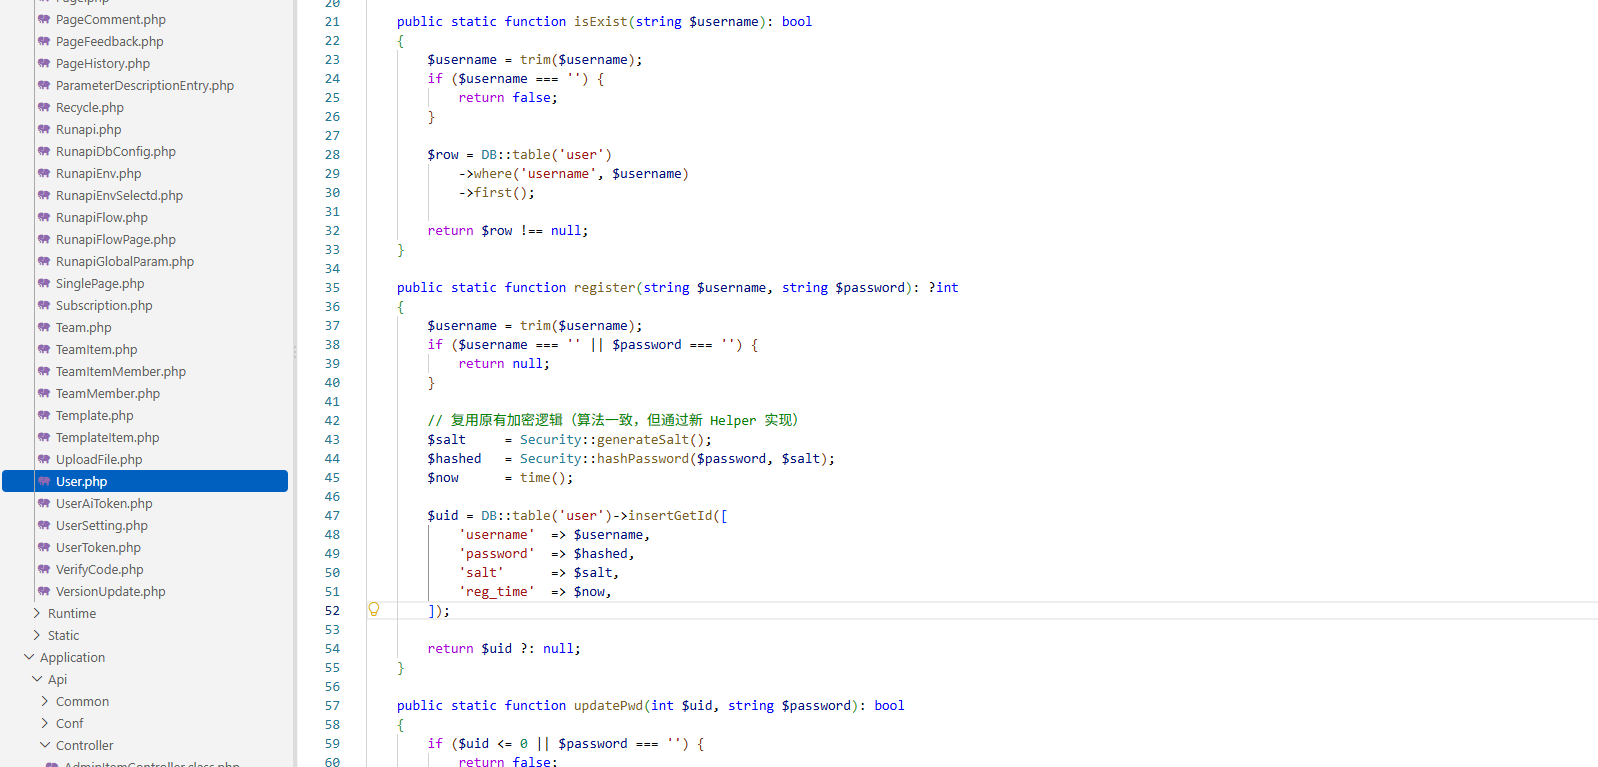Open RunapiDbConfig.php file
The width and height of the screenshot is (1598, 767).
116,151
